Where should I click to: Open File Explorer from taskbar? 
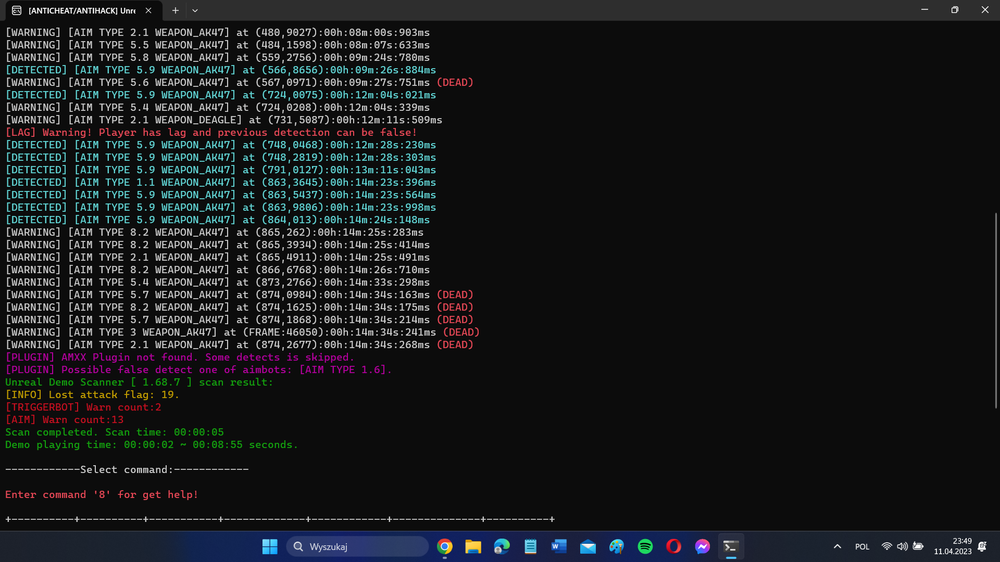coord(473,547)
